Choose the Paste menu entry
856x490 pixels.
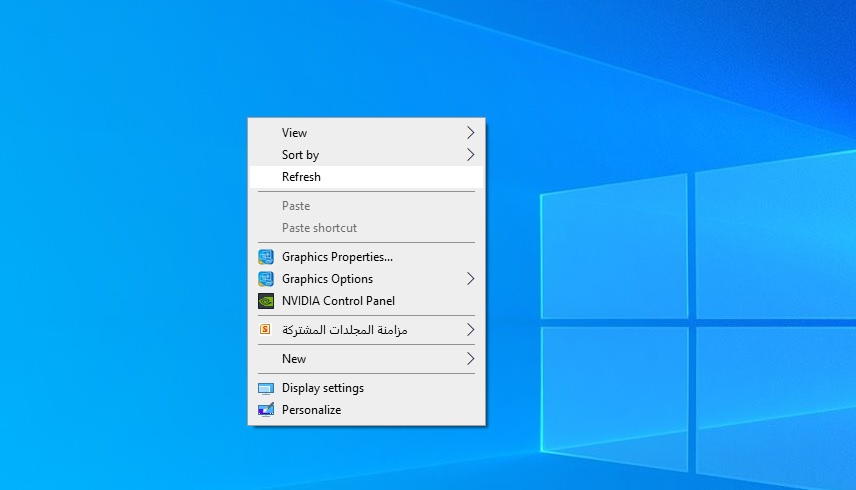[x=366, y=206]
